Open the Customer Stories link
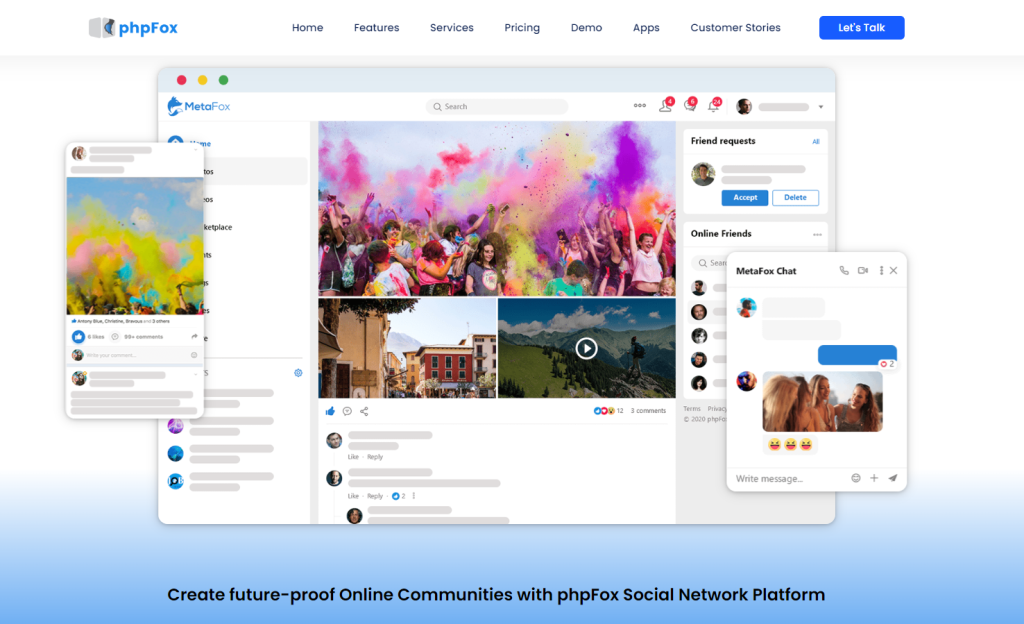This screenshot has width=1024, height=624. click(735, 28)
